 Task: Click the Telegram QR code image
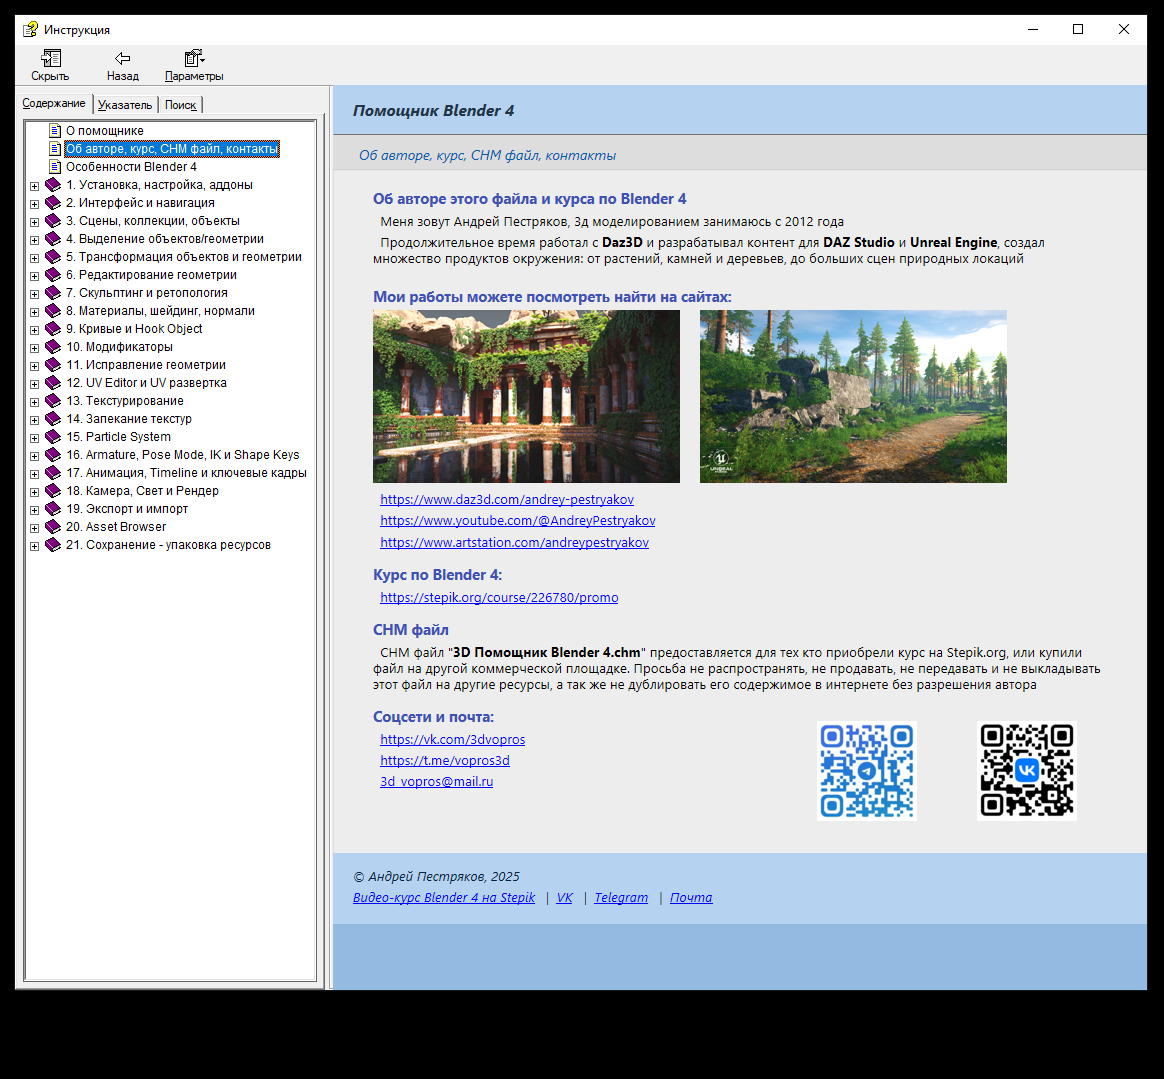click(866, 771)
